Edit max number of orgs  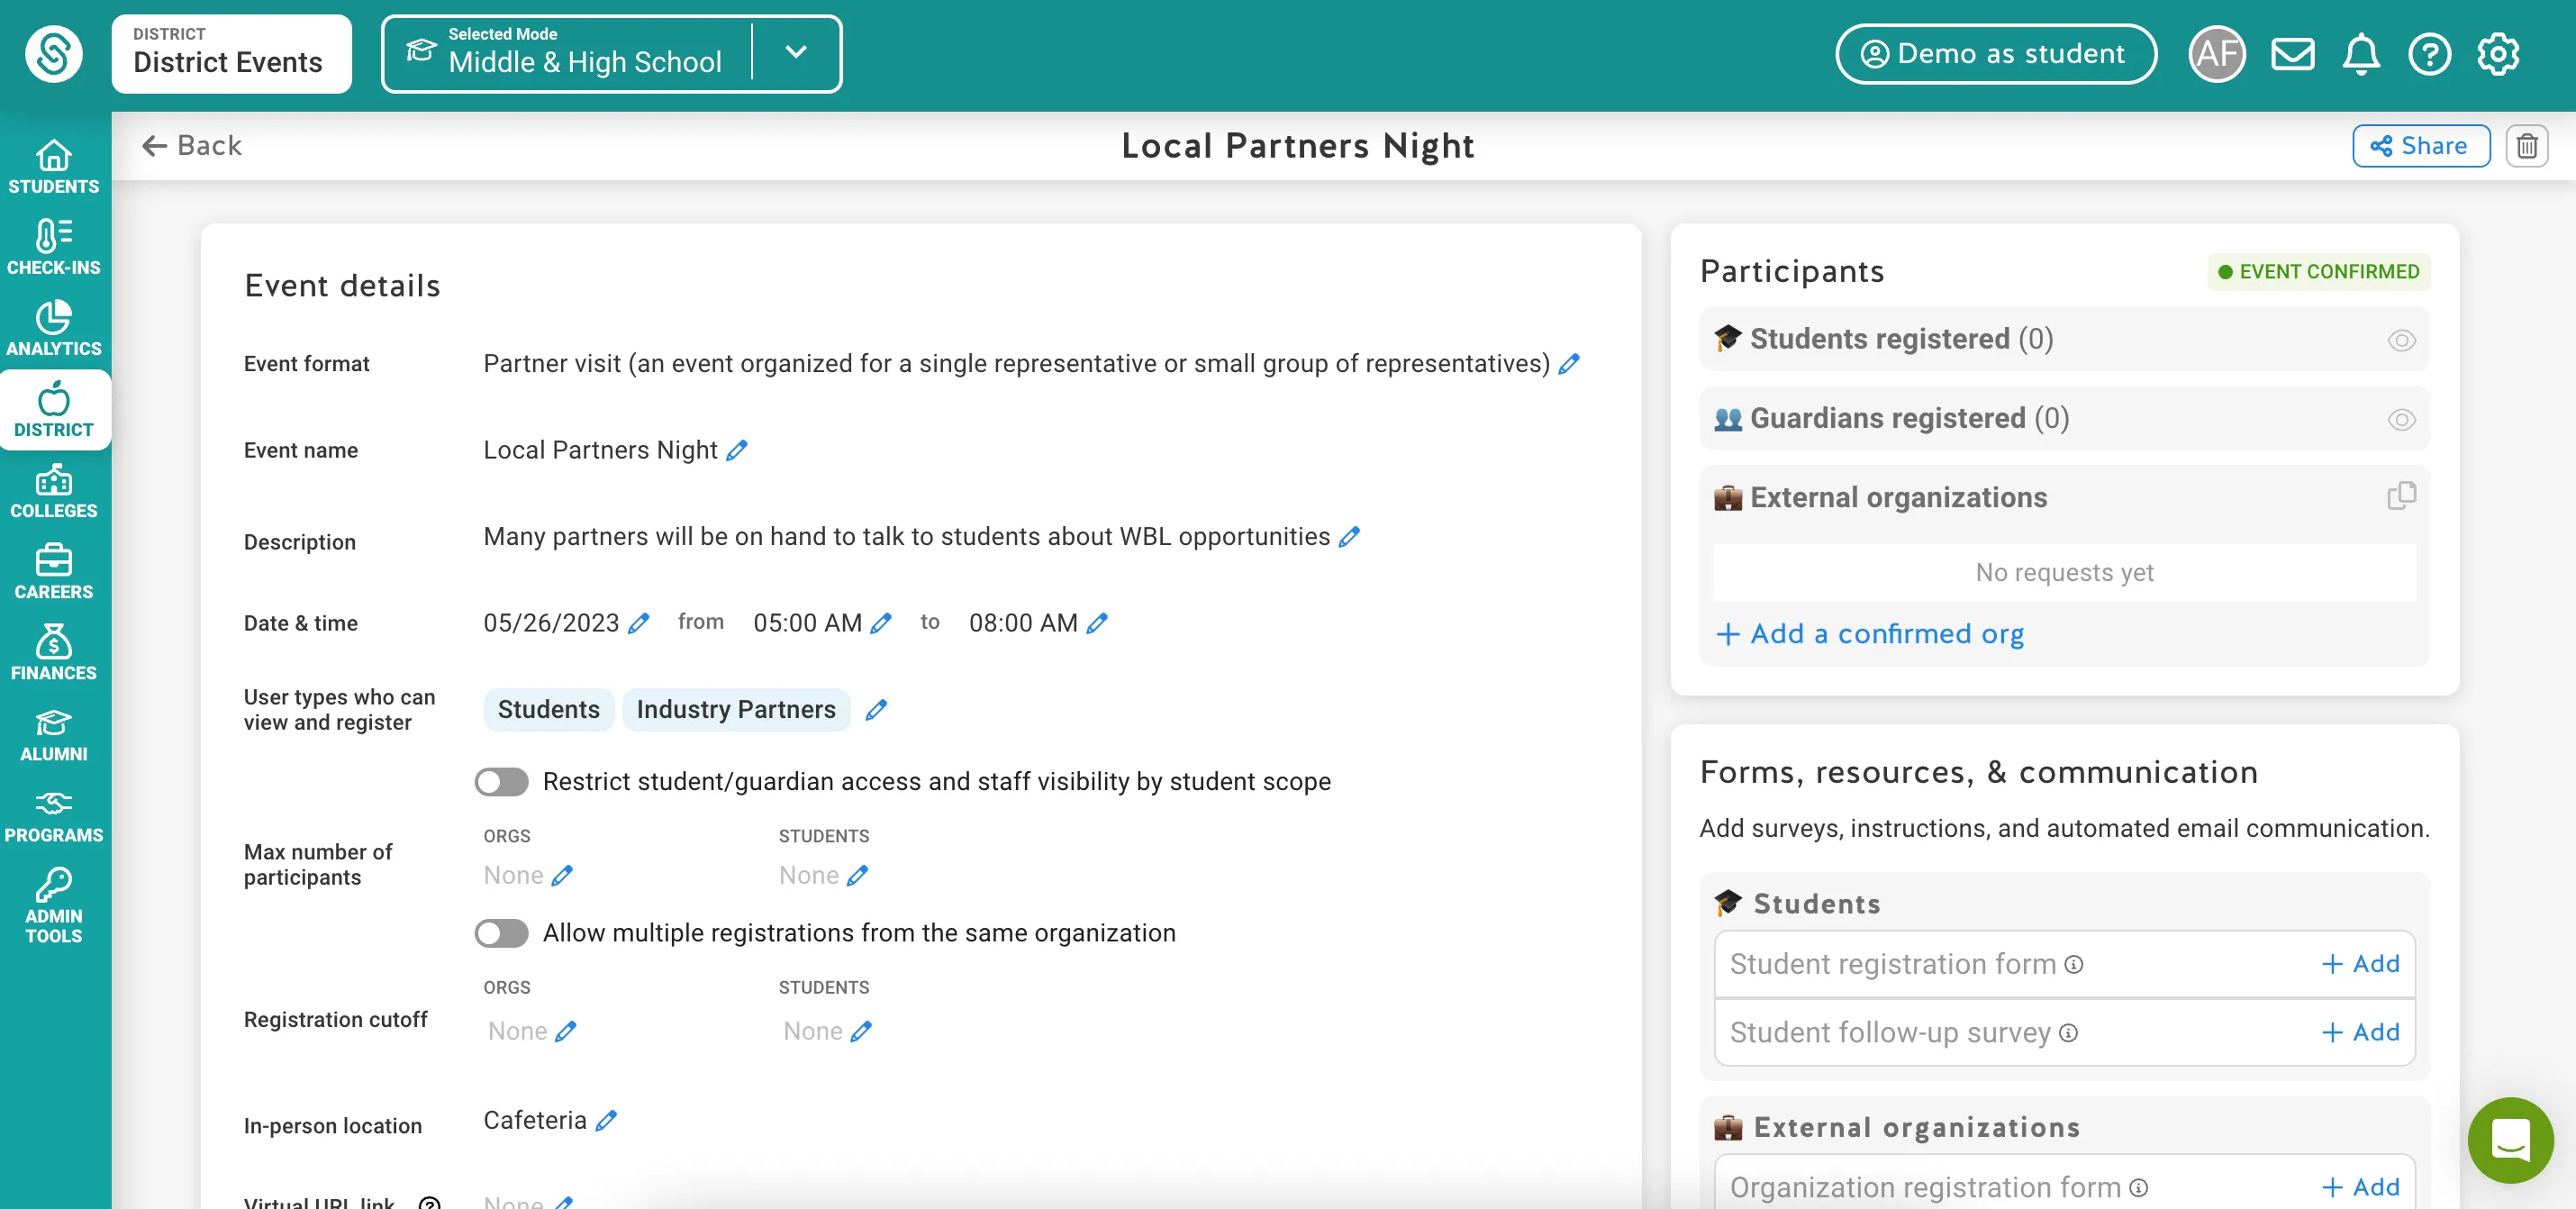click(562, 875)
